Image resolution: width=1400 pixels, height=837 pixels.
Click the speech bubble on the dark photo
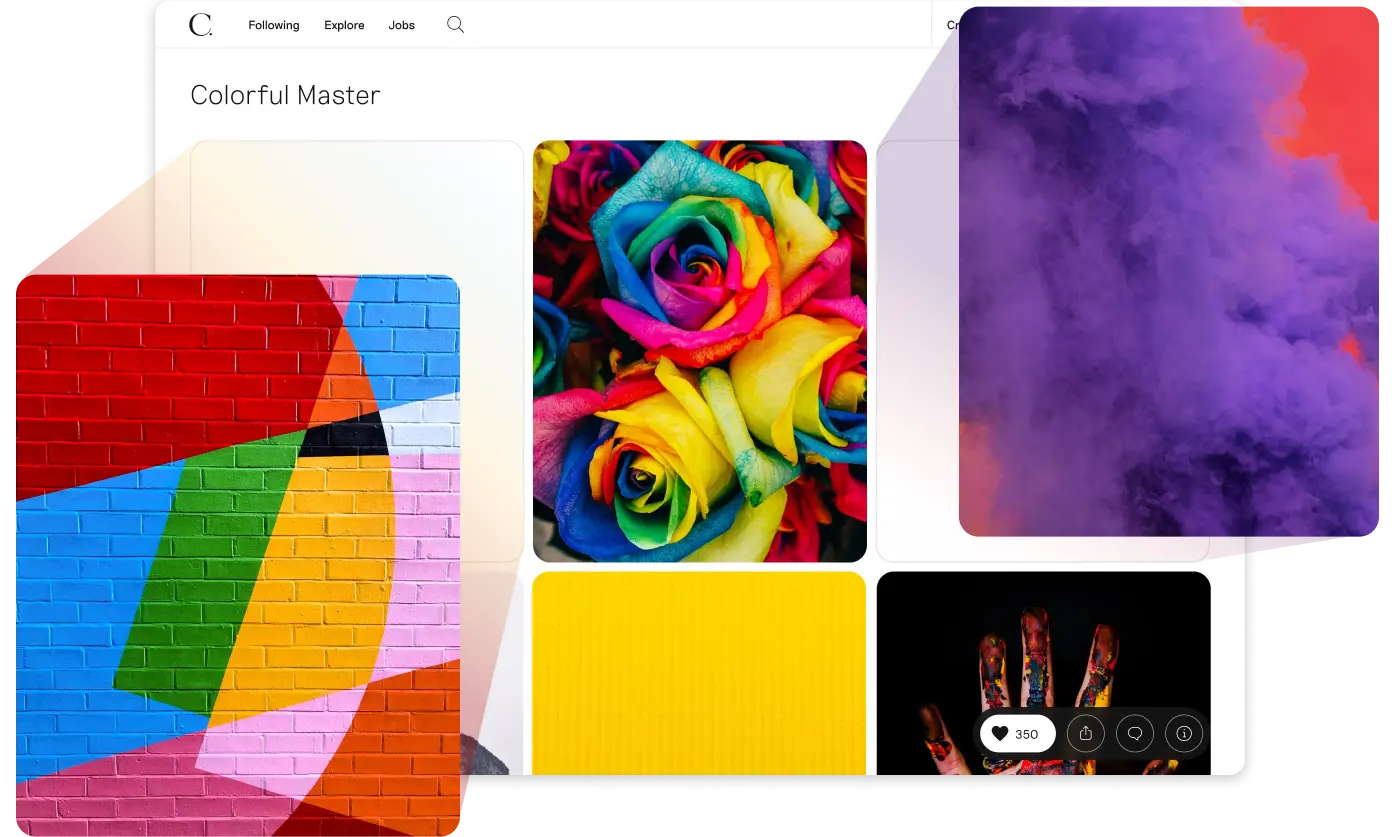pyautogui.click(x=1134, y=733)
